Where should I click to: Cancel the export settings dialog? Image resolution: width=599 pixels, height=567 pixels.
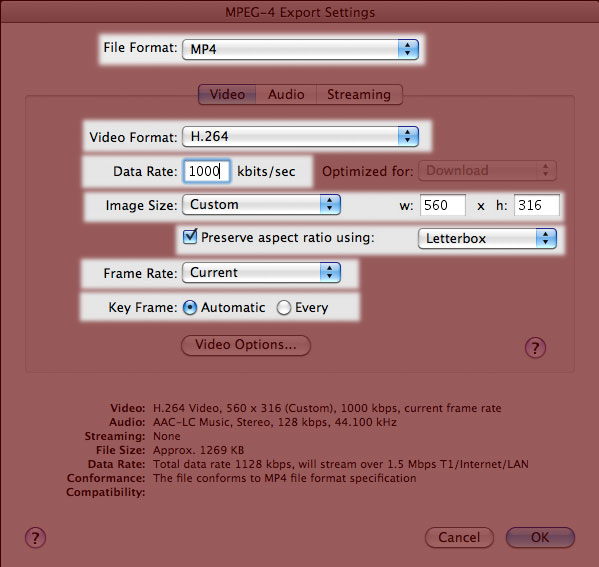click(459, 537)
